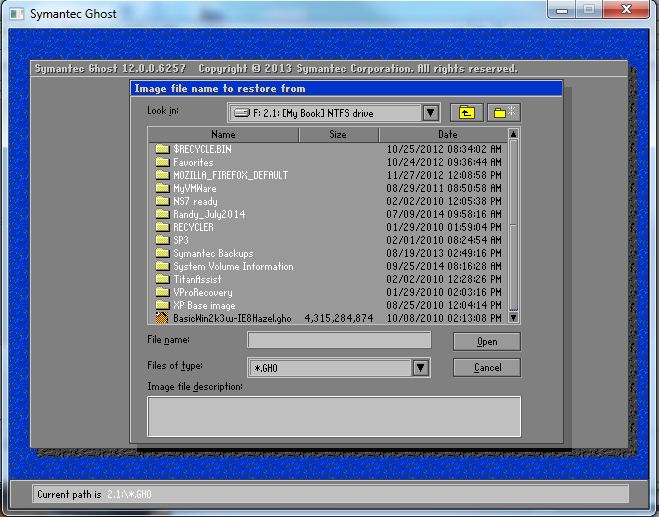
Task: Click the 10/08/2010 02:13:08 PM date
Action: 444,318
